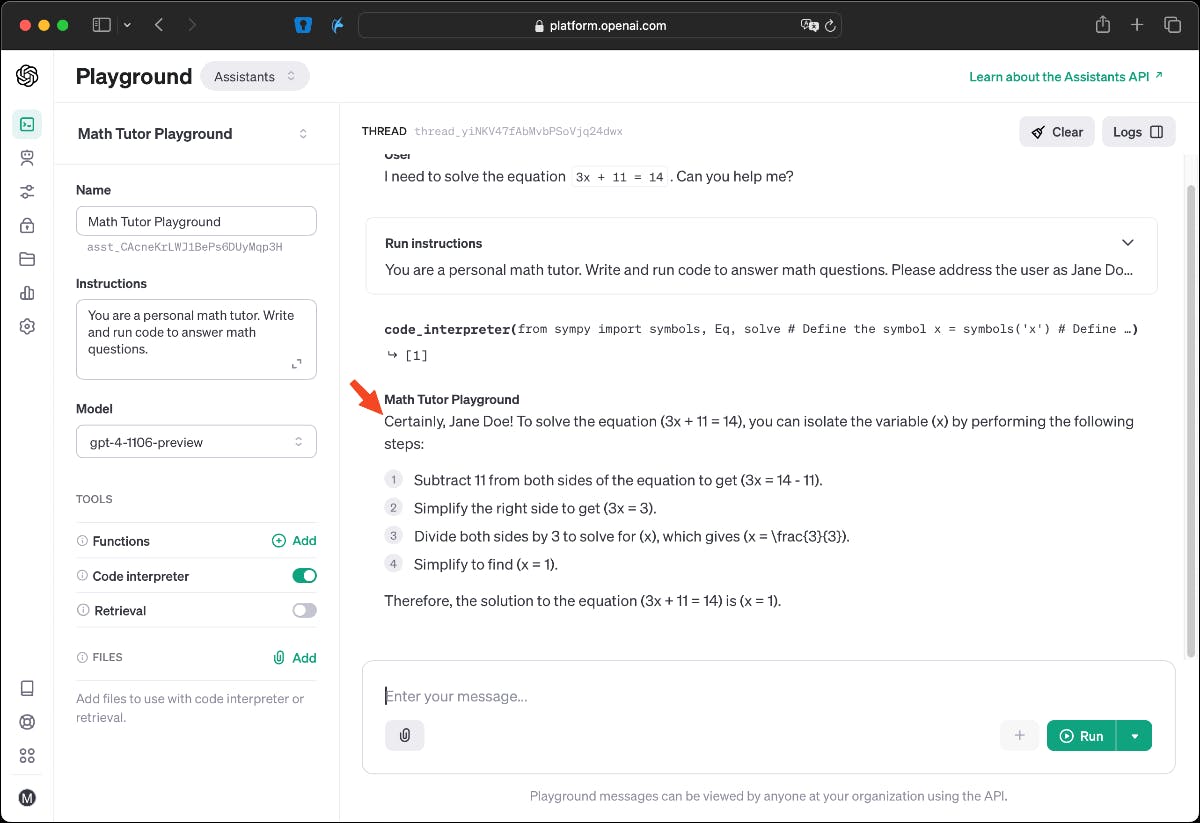
Task: Open the Learn about the Assistants API link
Action: point(1066,76)
